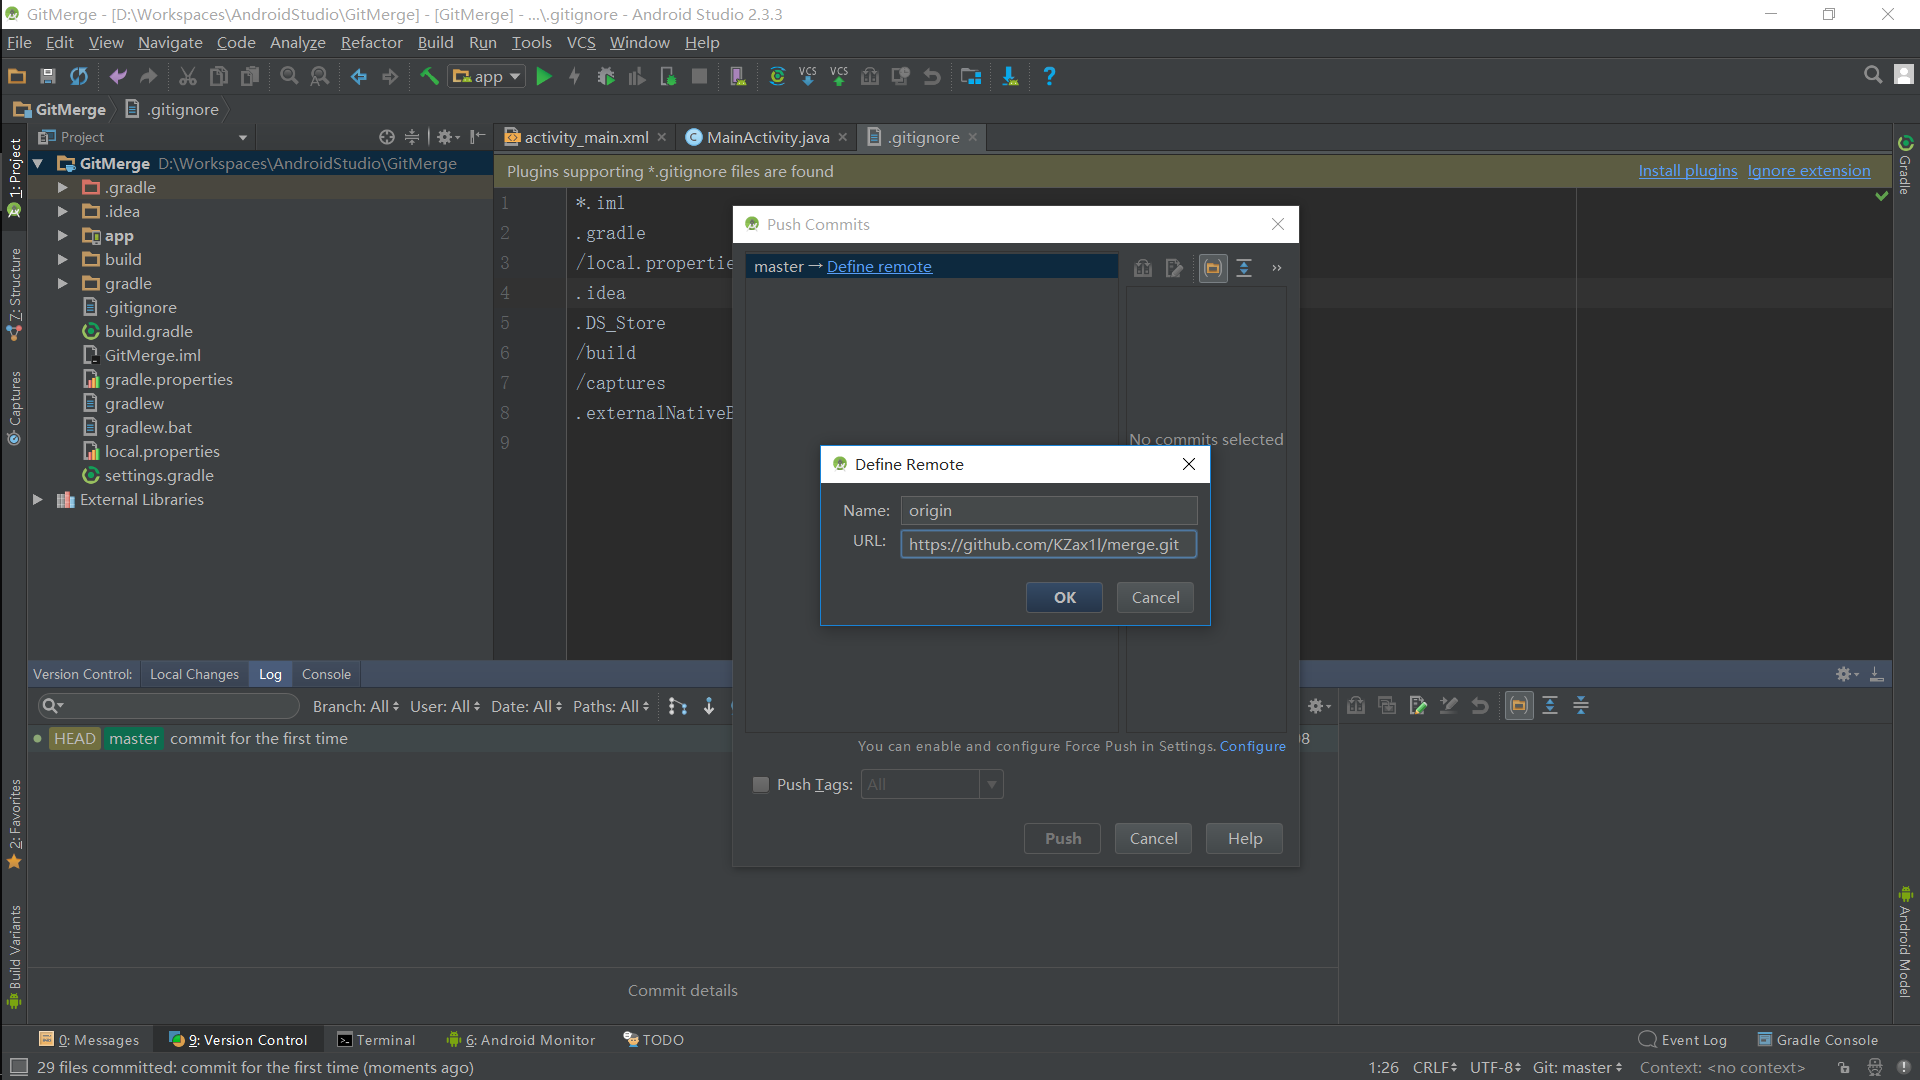Click Project panel settings gear icon
This screenshot has height=1080, width=1920.
447,137
